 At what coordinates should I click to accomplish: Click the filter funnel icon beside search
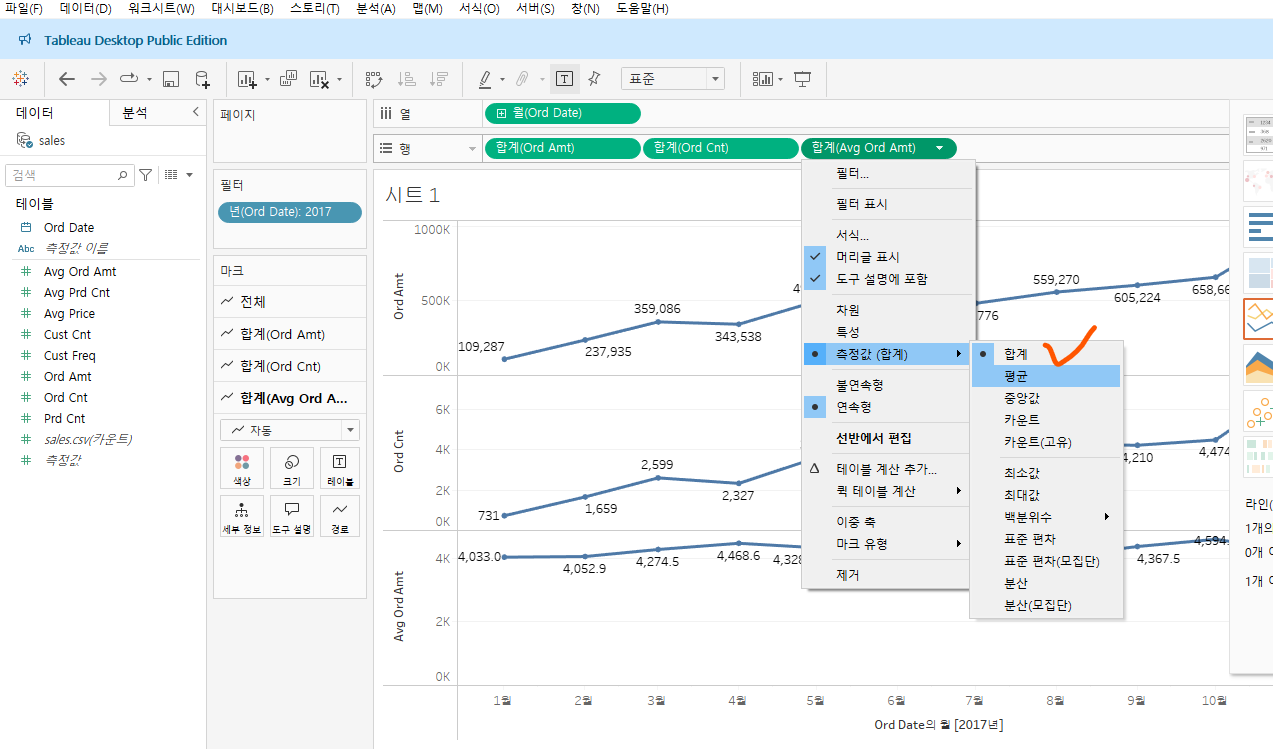point(146,175)
